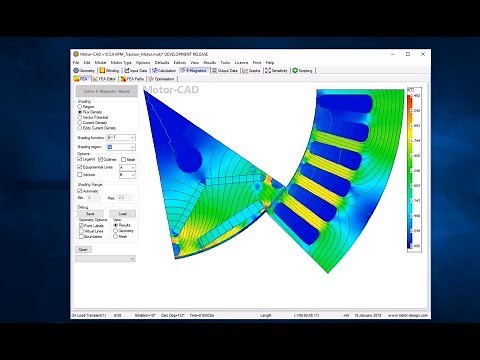Open the Licence menu
This screenshot has width=480, height=360.
(241, 63)
